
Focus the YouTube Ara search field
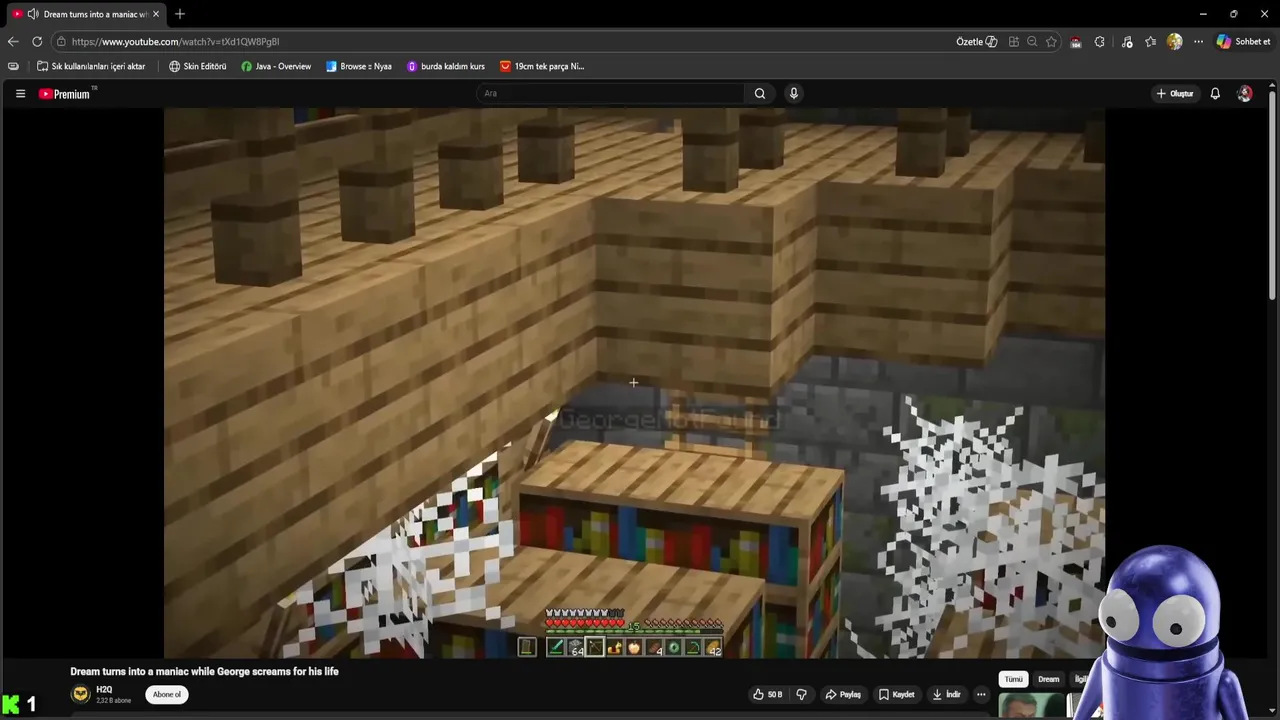[610, 93]
